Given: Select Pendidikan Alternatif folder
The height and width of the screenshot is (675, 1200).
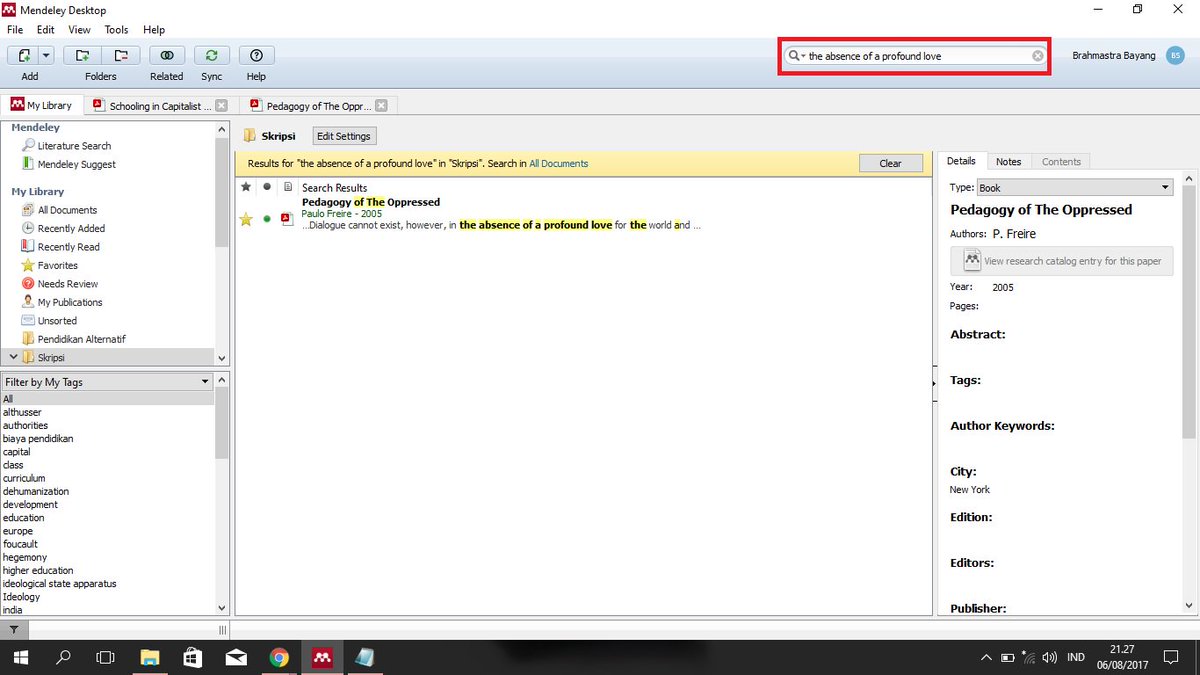Looking at the screenshot, I should click(81, 339).
